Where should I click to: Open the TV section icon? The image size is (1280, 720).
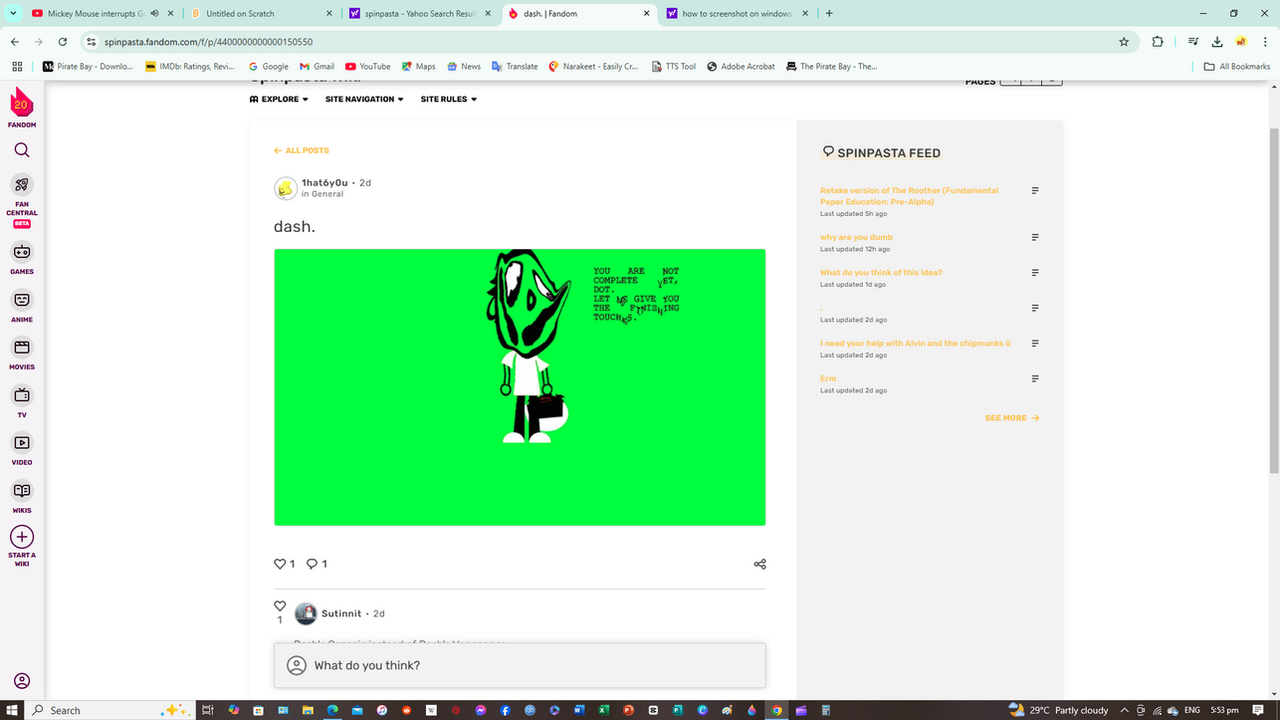tap(22, 395)
